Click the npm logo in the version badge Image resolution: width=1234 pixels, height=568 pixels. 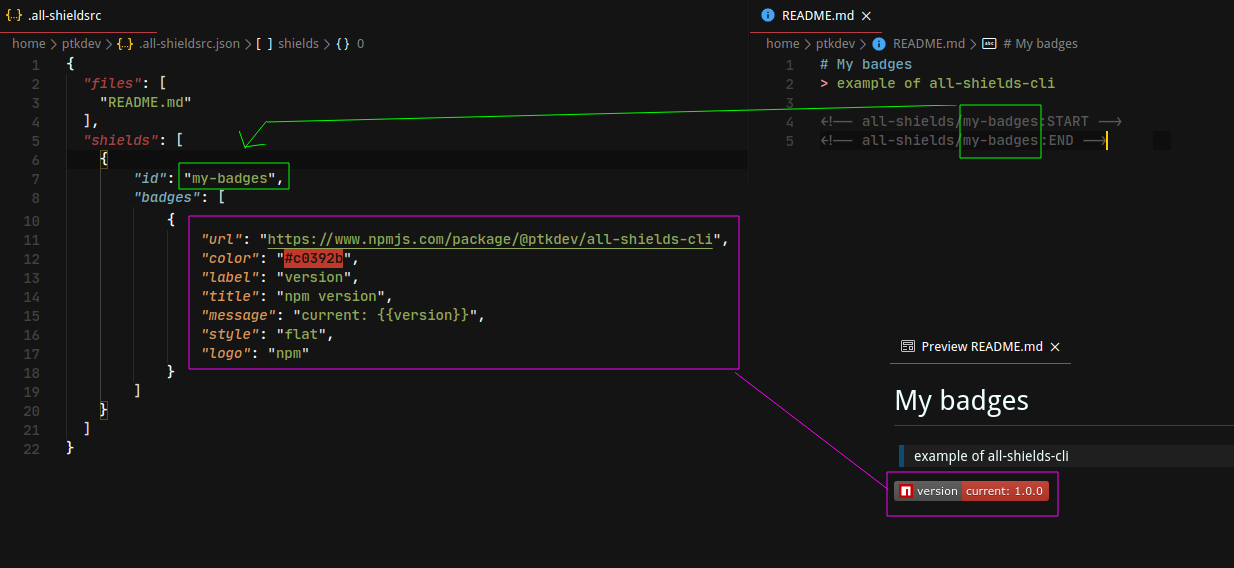pos(905,491)
